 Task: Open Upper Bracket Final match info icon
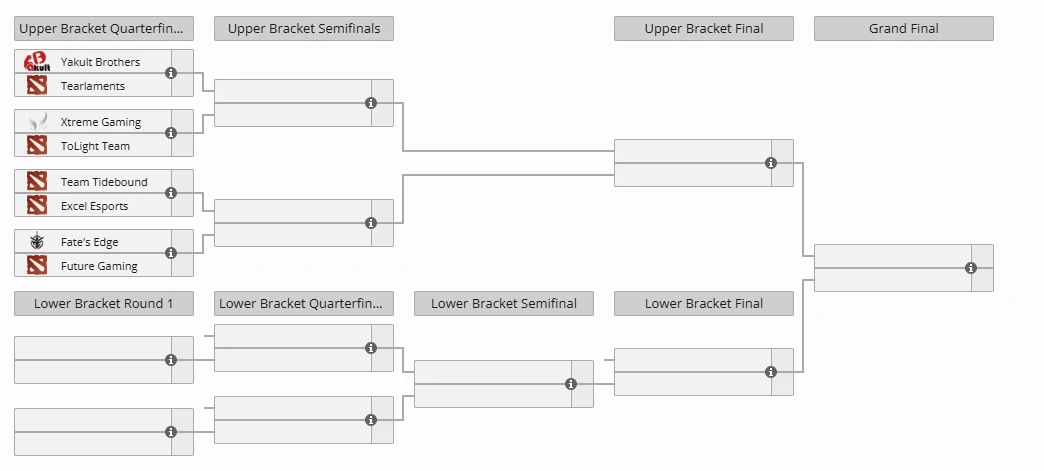[x=771, y=163]
